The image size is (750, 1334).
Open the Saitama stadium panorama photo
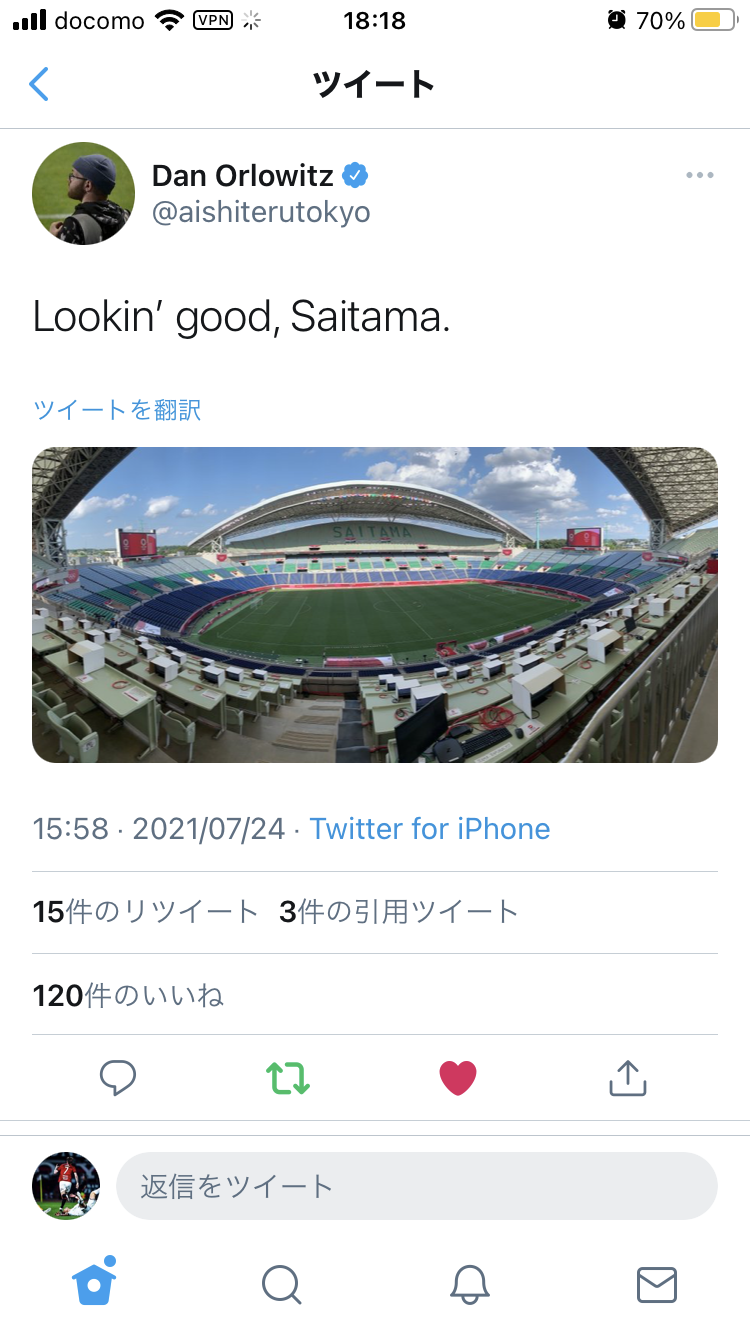click(x=375, y=605)
